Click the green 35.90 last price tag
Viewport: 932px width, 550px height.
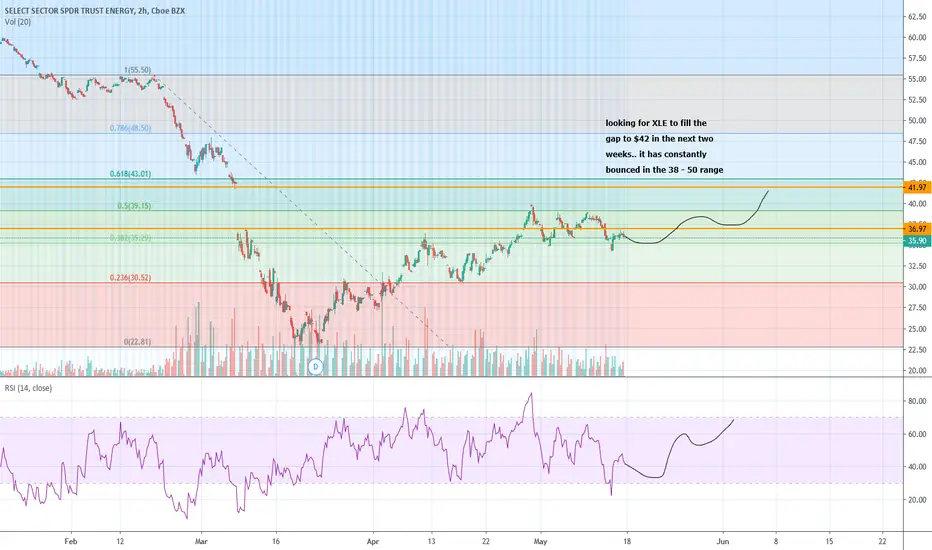click(917, 241)
